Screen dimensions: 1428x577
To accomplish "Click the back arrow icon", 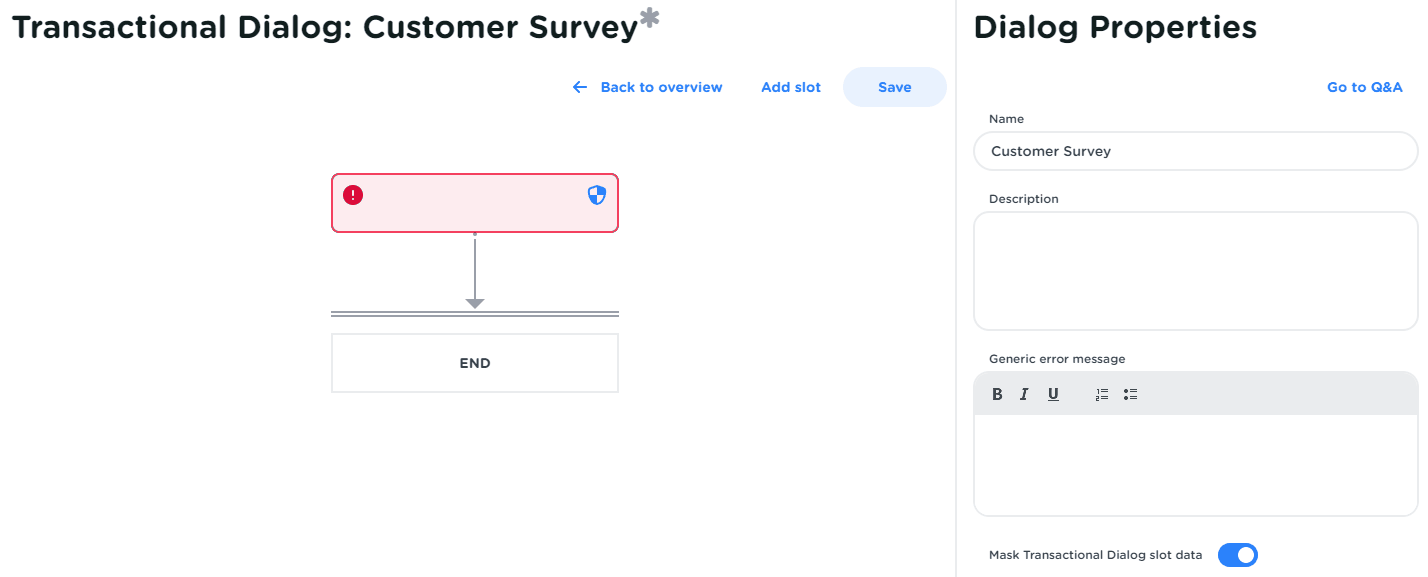I will click(x=580, y=87).
